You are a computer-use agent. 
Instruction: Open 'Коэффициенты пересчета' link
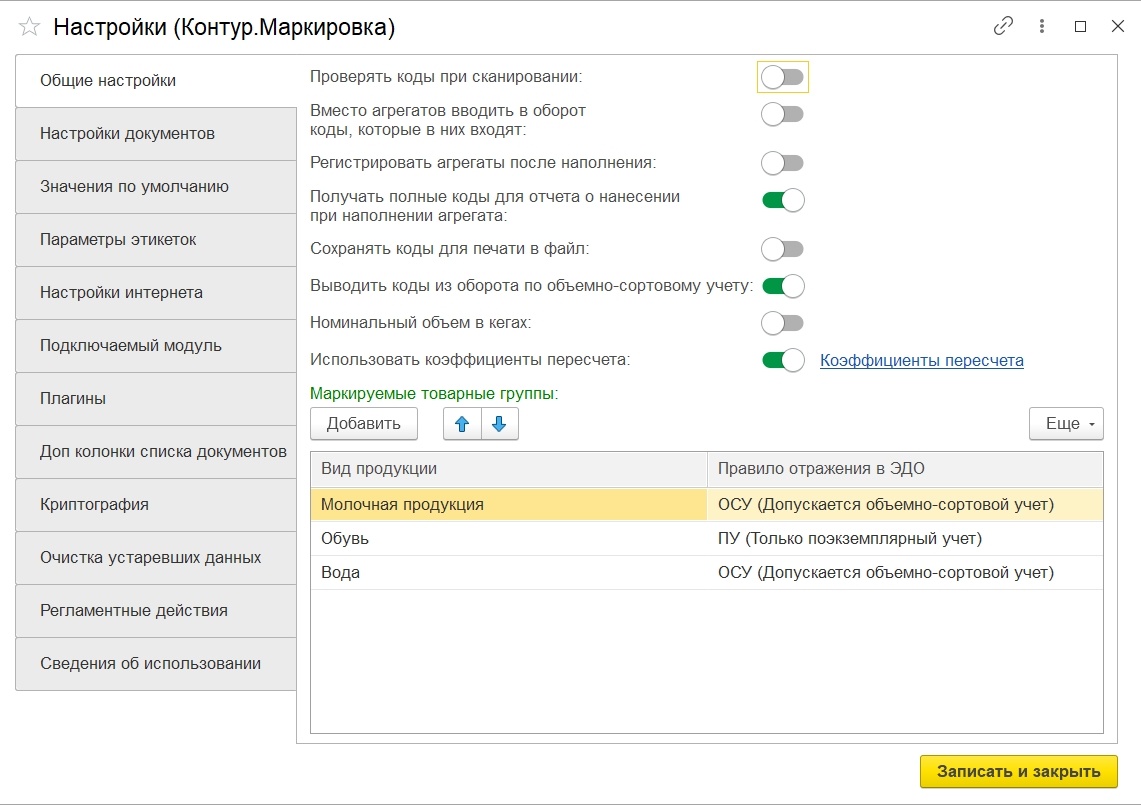(x=922, y=360)
